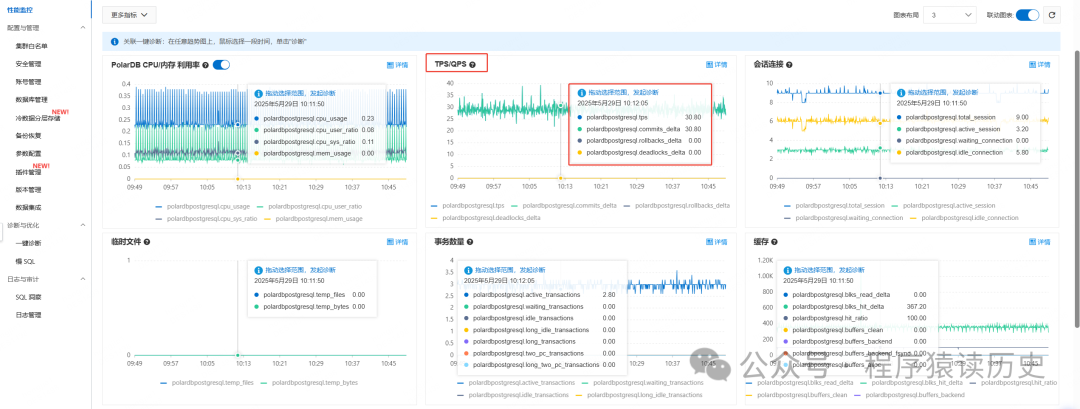This screenshot has width=1080, height=409.
Task: Toggle the PolarDB CPU/内存 利用率 chart switch
Action: coord(221,65)
